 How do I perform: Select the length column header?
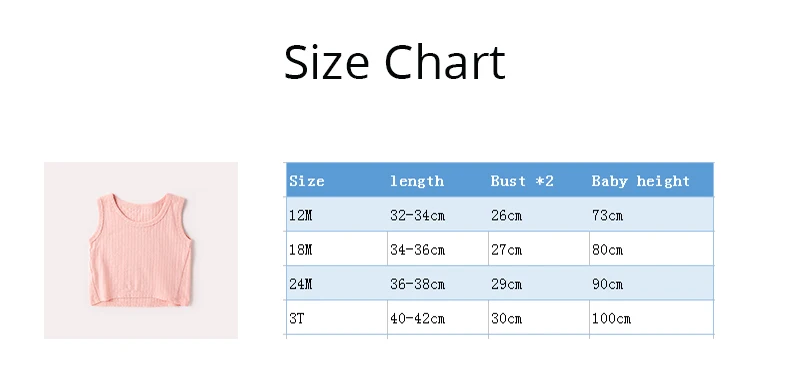point(438,180)
